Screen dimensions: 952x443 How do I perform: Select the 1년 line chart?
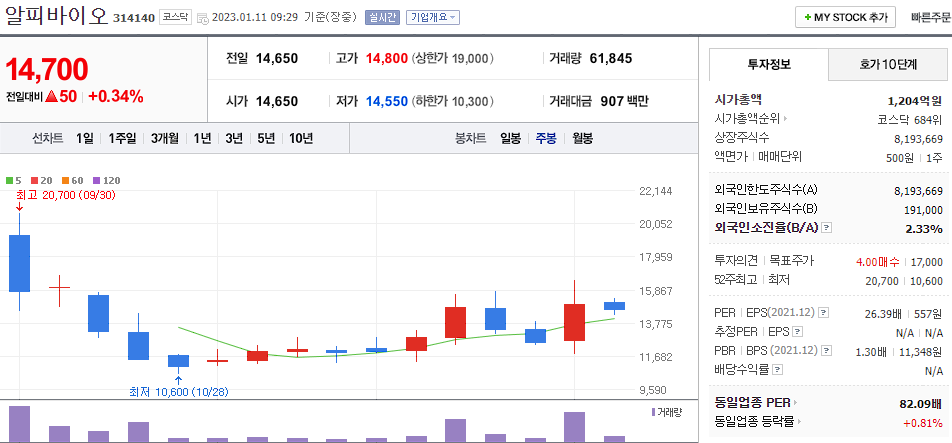202,138
